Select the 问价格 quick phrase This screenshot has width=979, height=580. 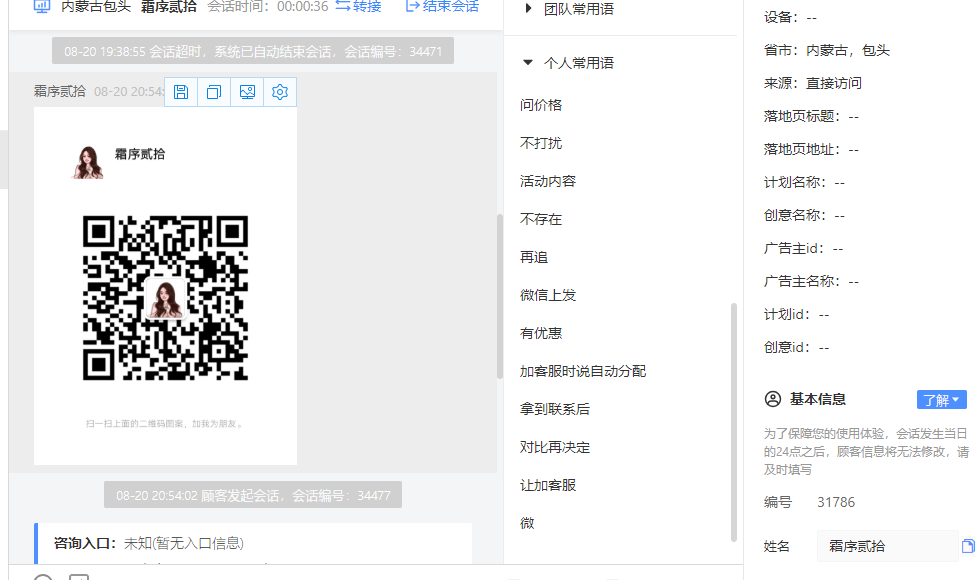point(541,105)
